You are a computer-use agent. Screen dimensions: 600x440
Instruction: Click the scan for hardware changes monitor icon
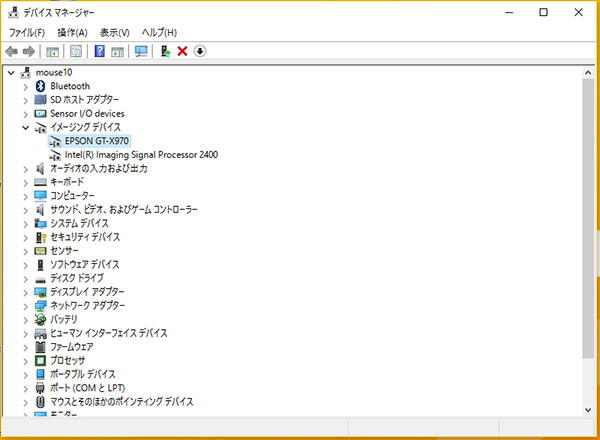click(x=141, y=51)
